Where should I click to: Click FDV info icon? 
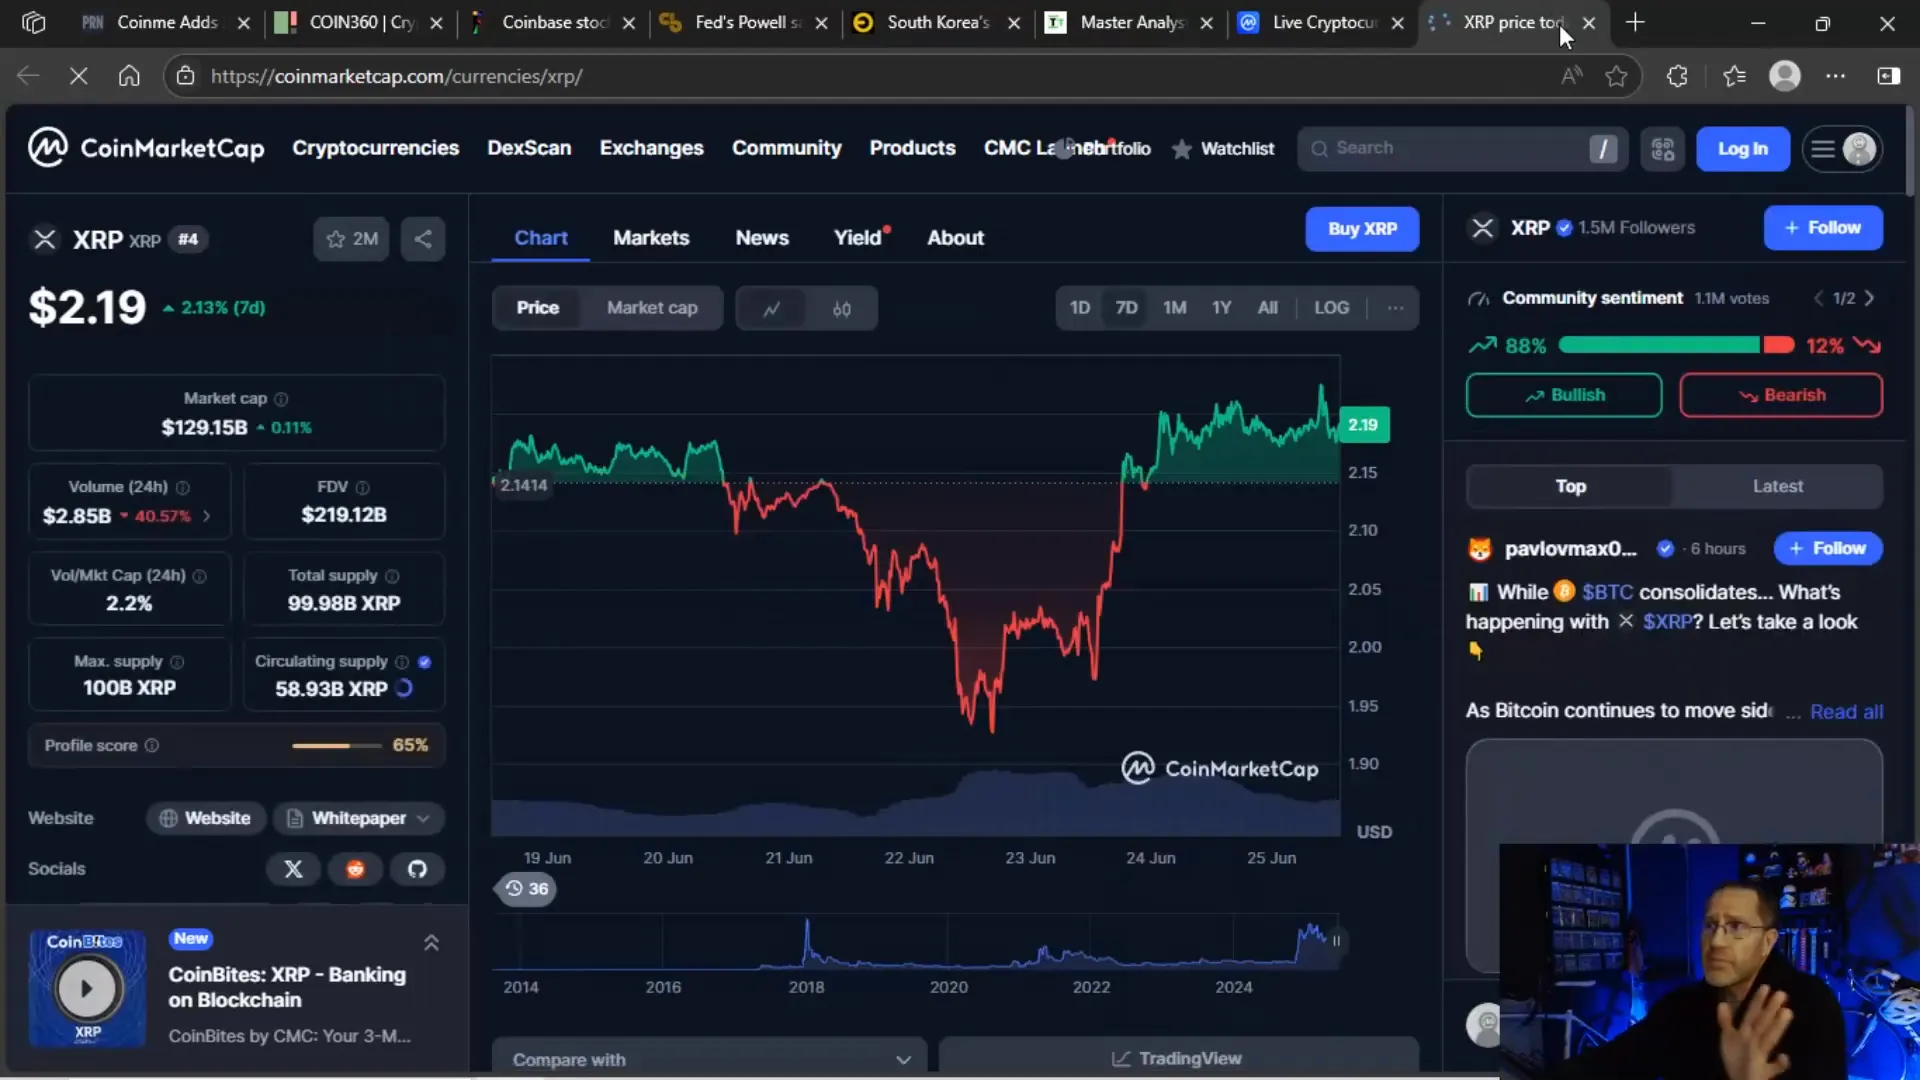[362, 488]
